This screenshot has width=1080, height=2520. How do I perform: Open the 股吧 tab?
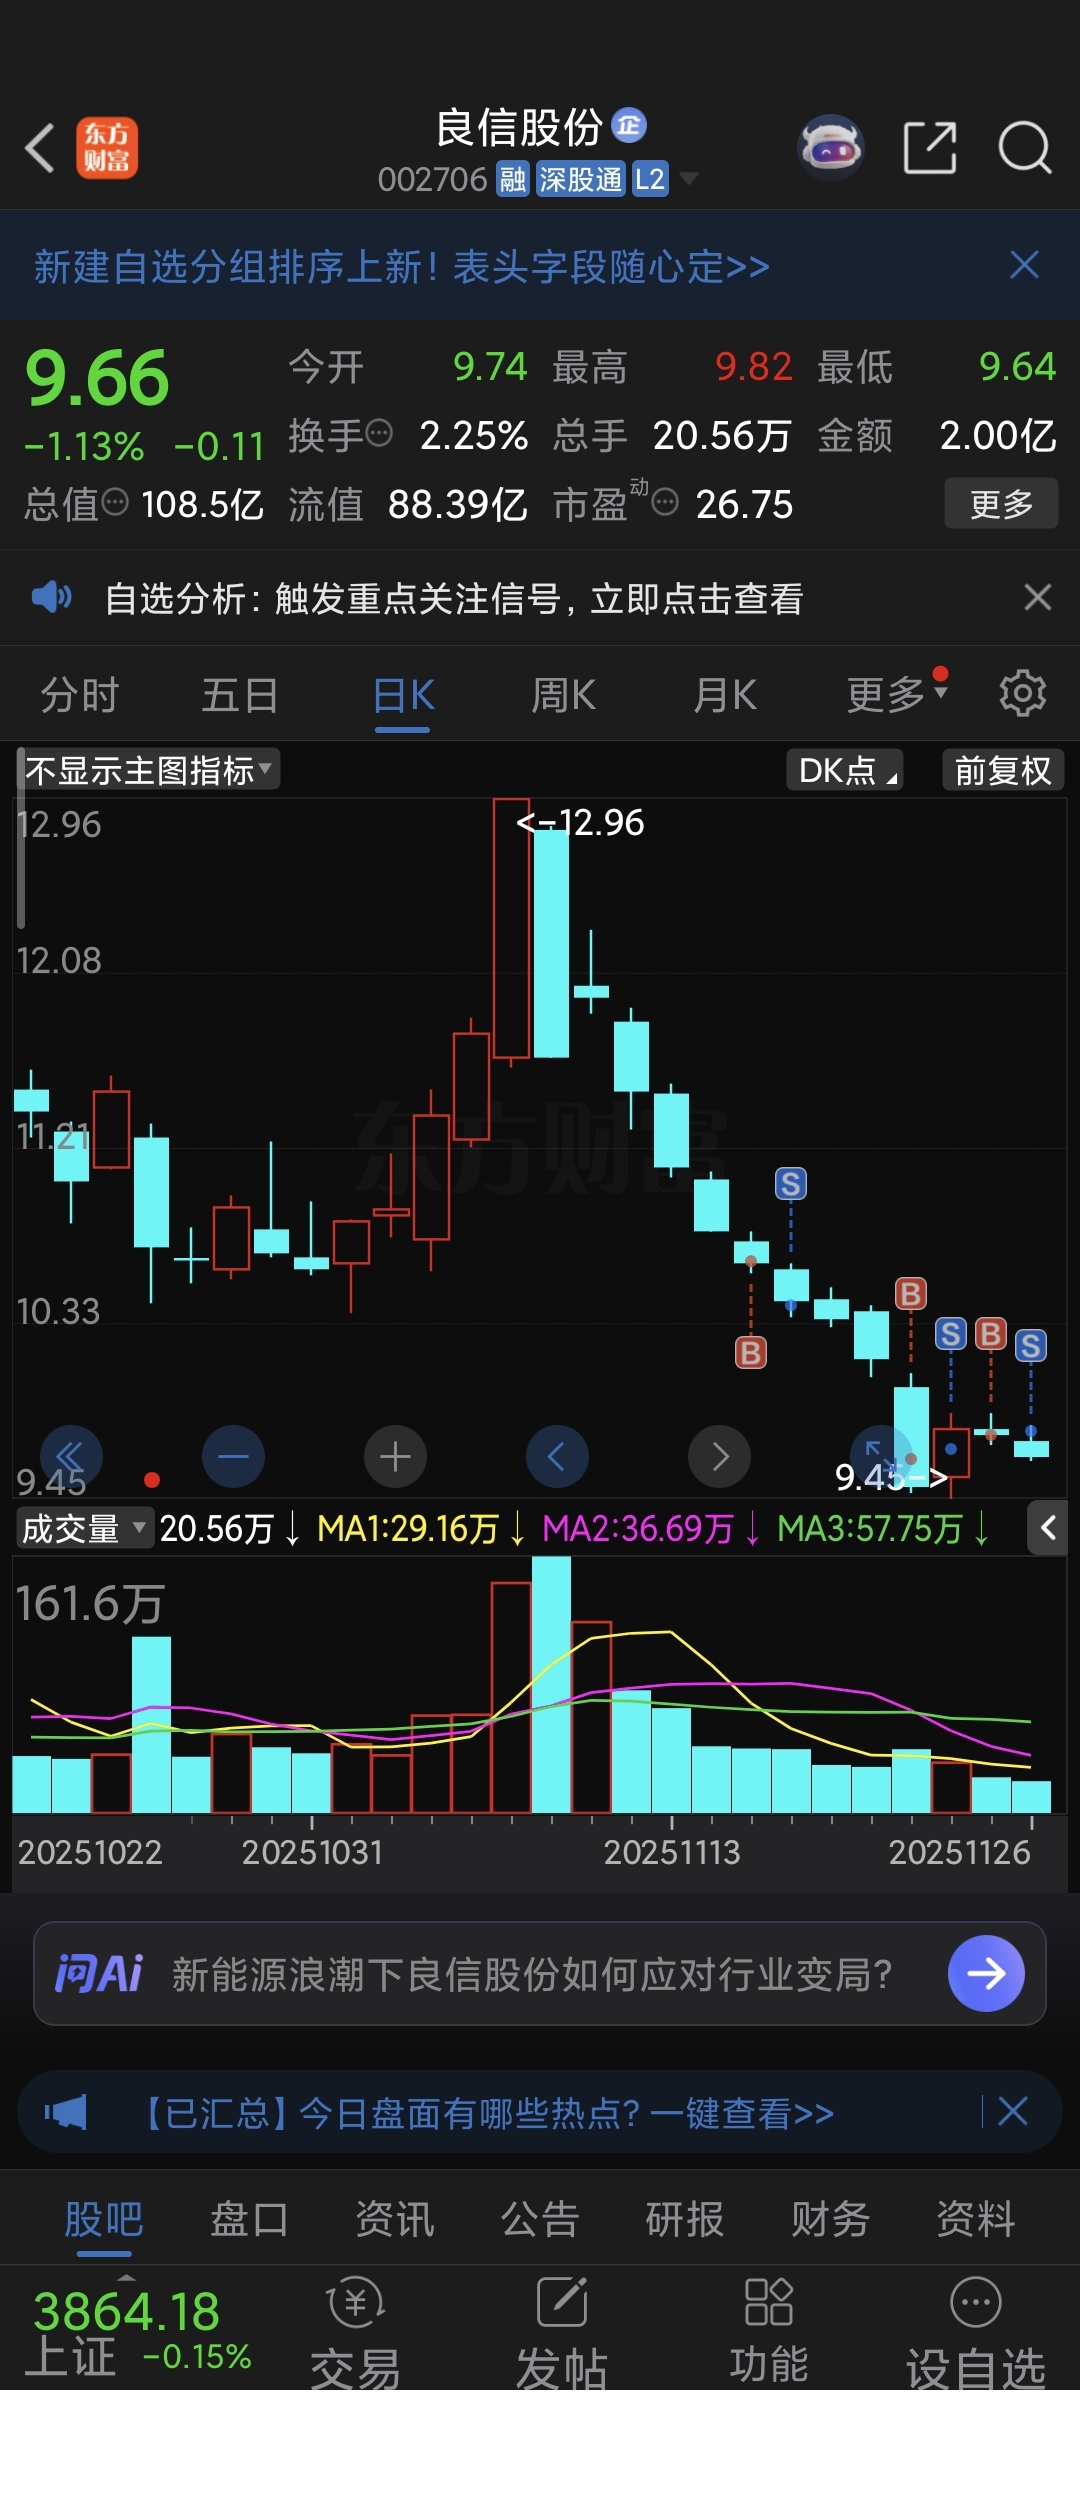pyautogui.click(x=104, y=2219)
